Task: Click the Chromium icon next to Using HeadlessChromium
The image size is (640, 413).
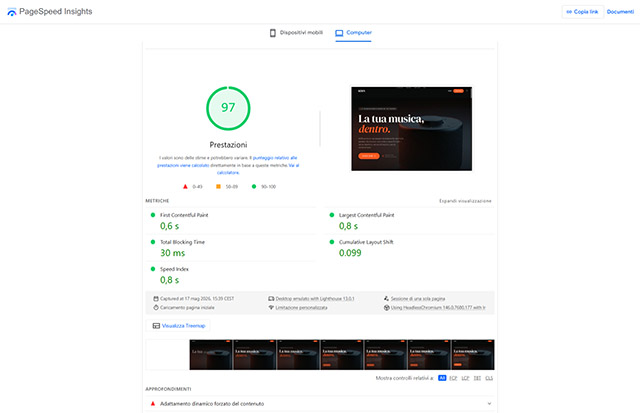Action: (x=386, y=308)
